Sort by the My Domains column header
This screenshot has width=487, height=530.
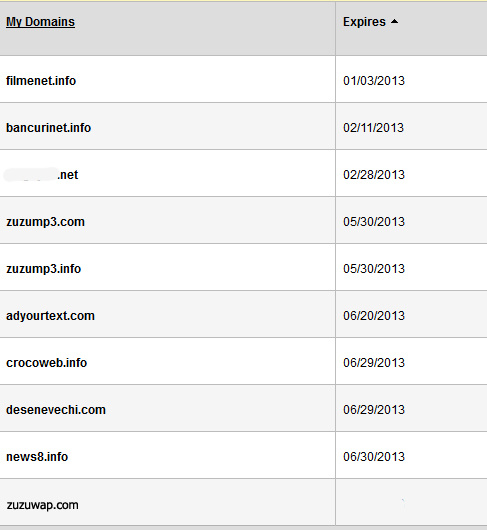(x=41, y=22)
